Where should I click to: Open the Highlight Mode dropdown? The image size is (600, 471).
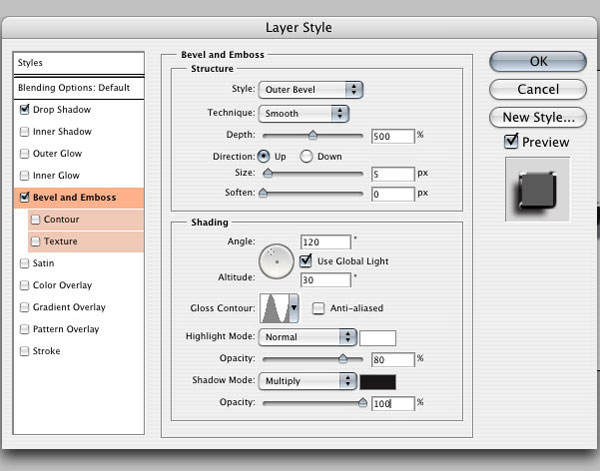(x=308, y=337)
